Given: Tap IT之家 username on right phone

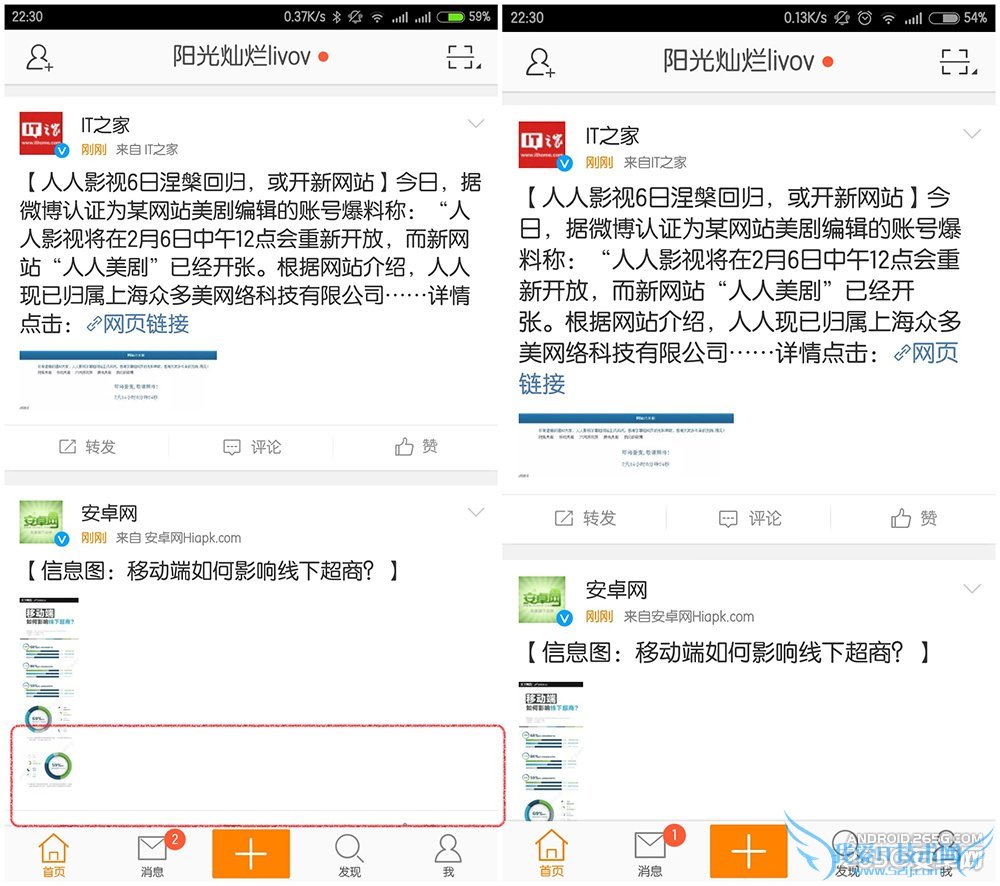Looking at the screenshot, I should coord(612,136).
